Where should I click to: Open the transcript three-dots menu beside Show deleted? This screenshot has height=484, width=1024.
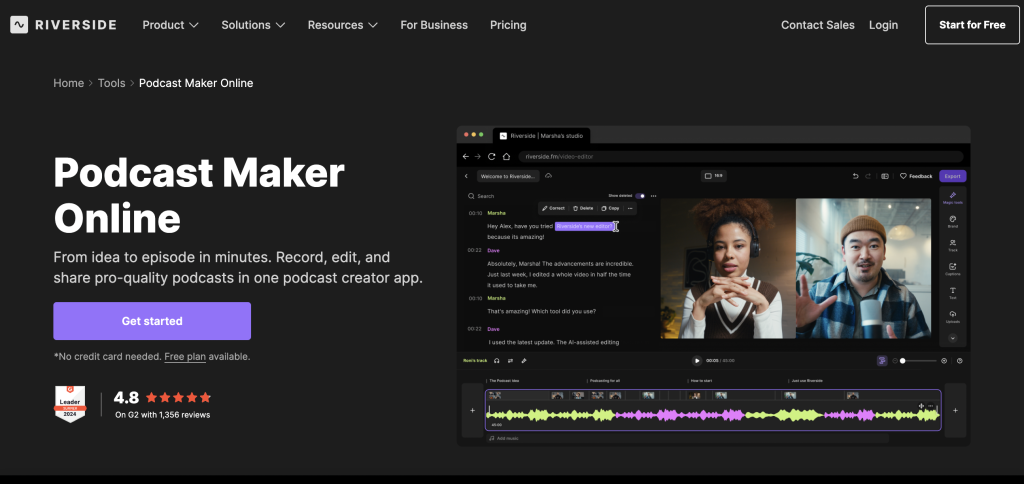653,196
